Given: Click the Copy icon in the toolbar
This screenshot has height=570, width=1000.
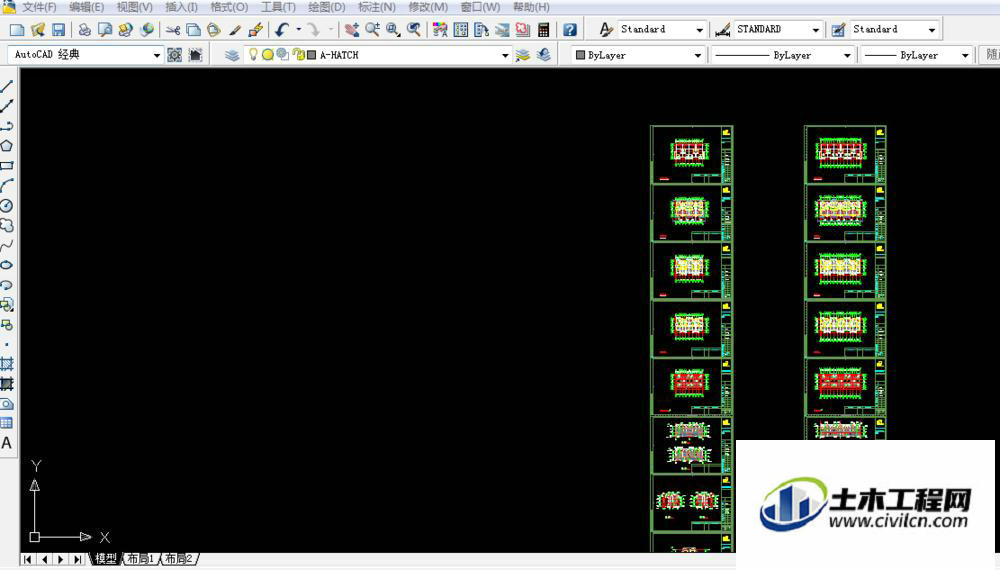Looking at the screenshot, I should click(x=193, y=29).
